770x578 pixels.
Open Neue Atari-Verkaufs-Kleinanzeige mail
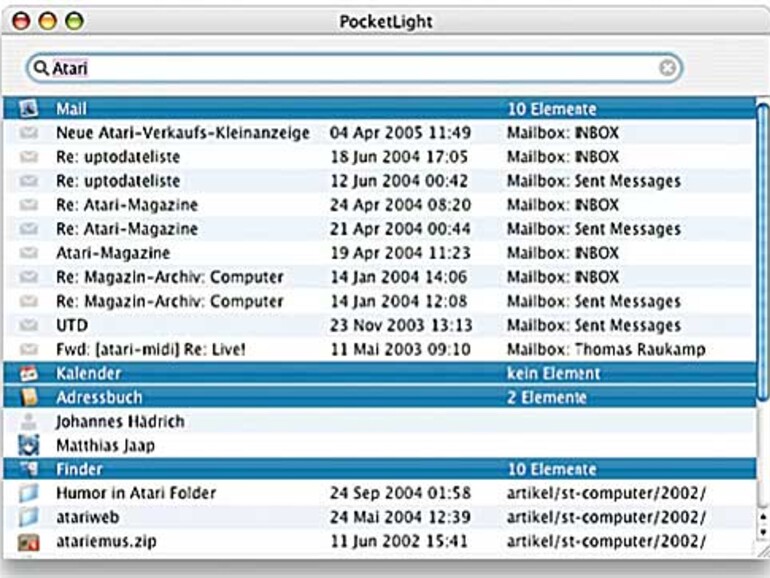(x=183, y=133)
